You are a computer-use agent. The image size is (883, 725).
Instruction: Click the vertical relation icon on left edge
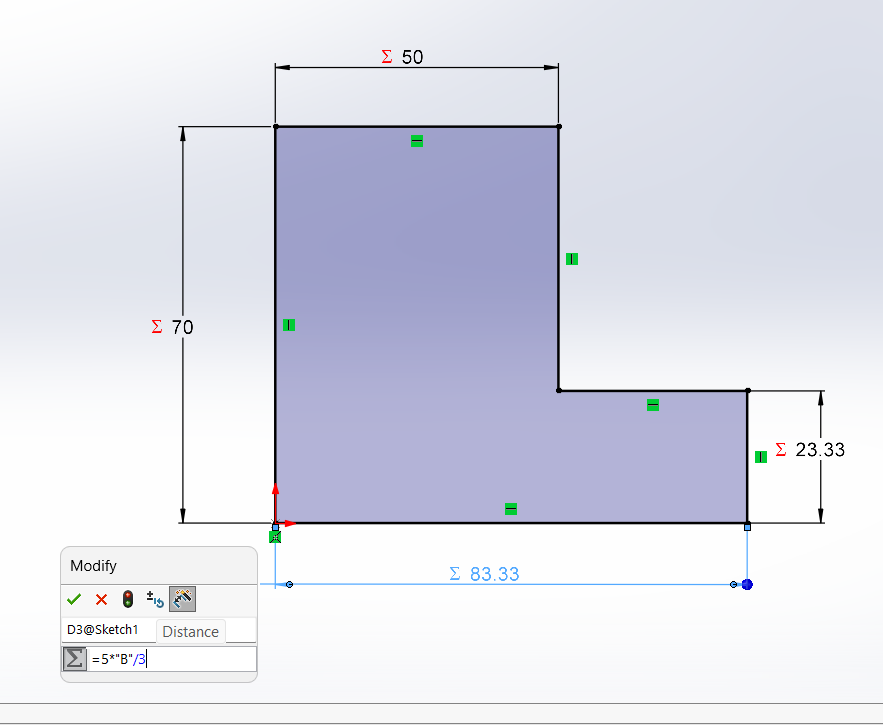click(x=289, y=325)
